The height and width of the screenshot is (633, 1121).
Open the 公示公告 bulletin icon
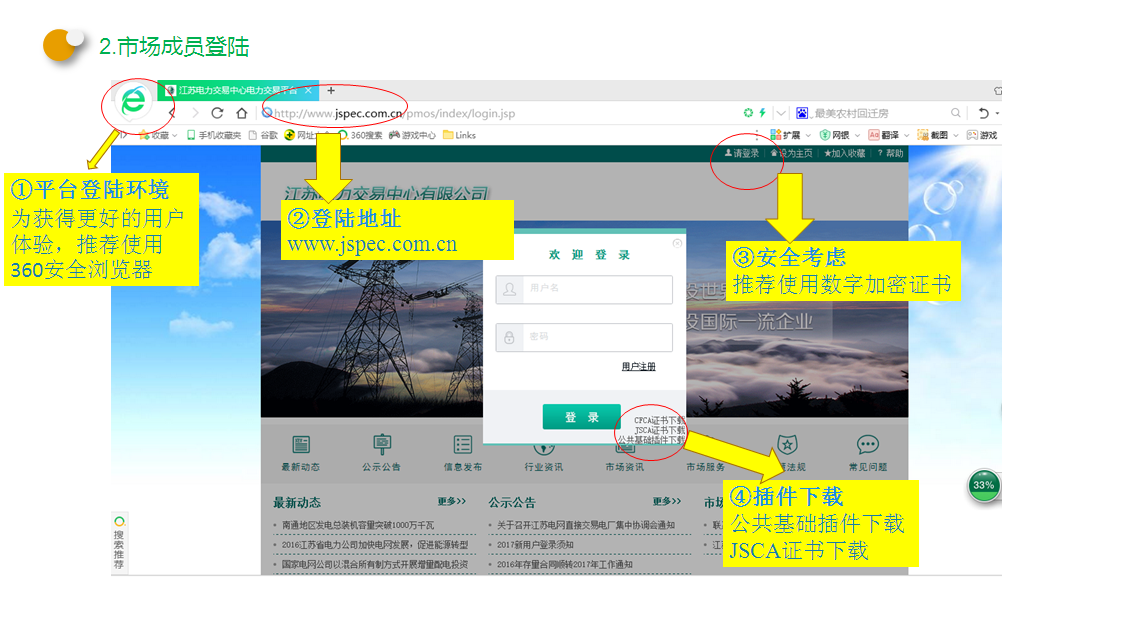381,445
